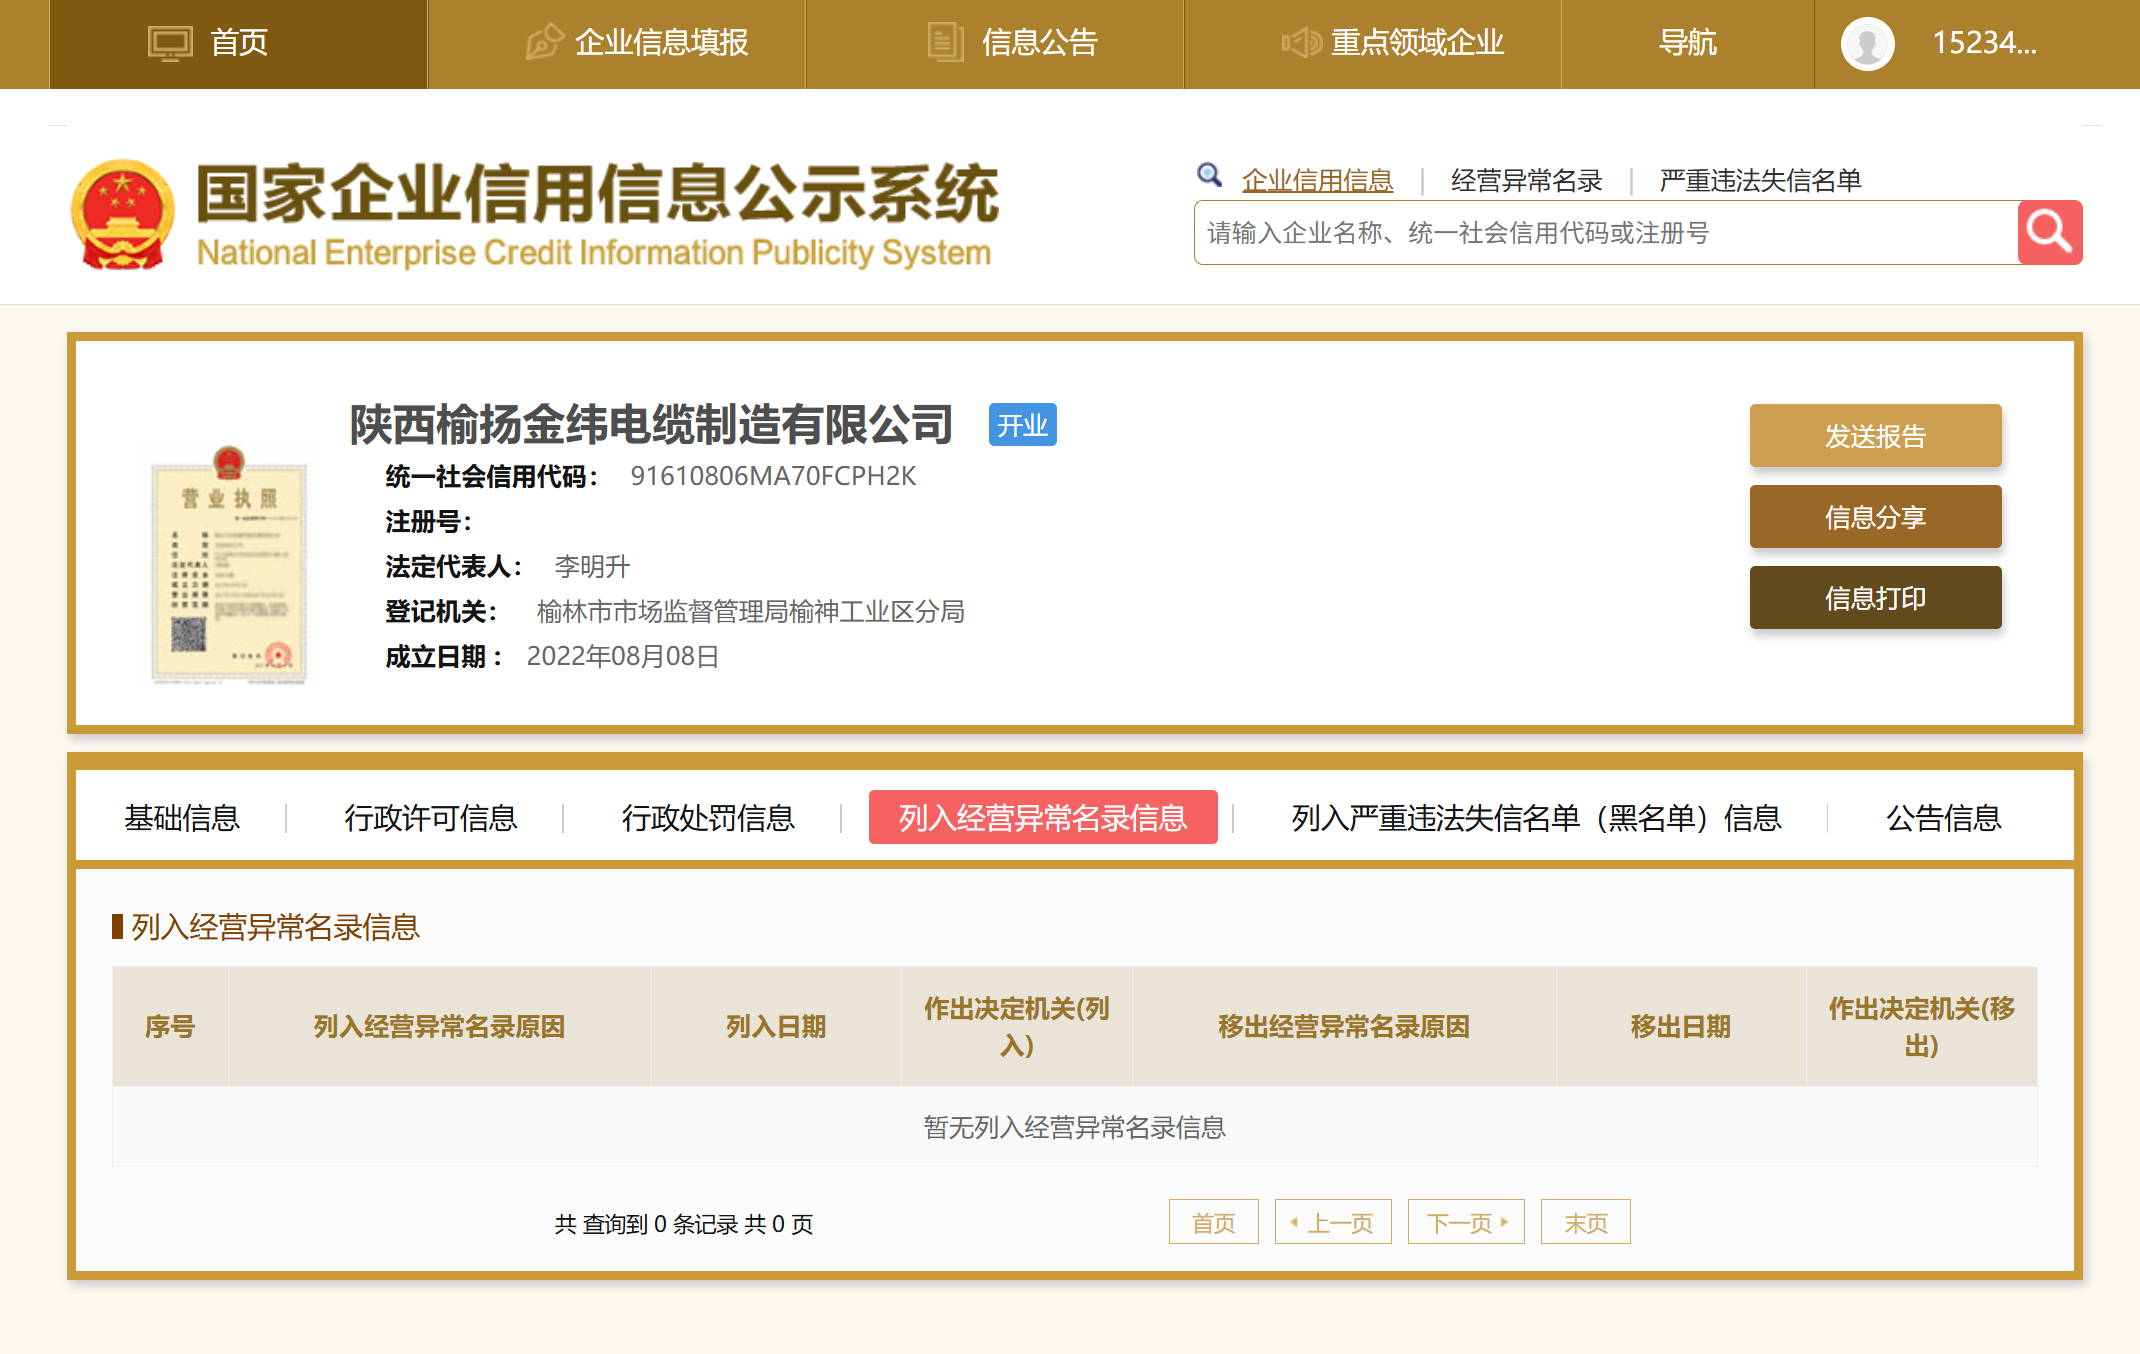Viewport: 2140px width, 1354px height.
Task: Select the 经营异常名录 search category link
Action: [1526, 181]
